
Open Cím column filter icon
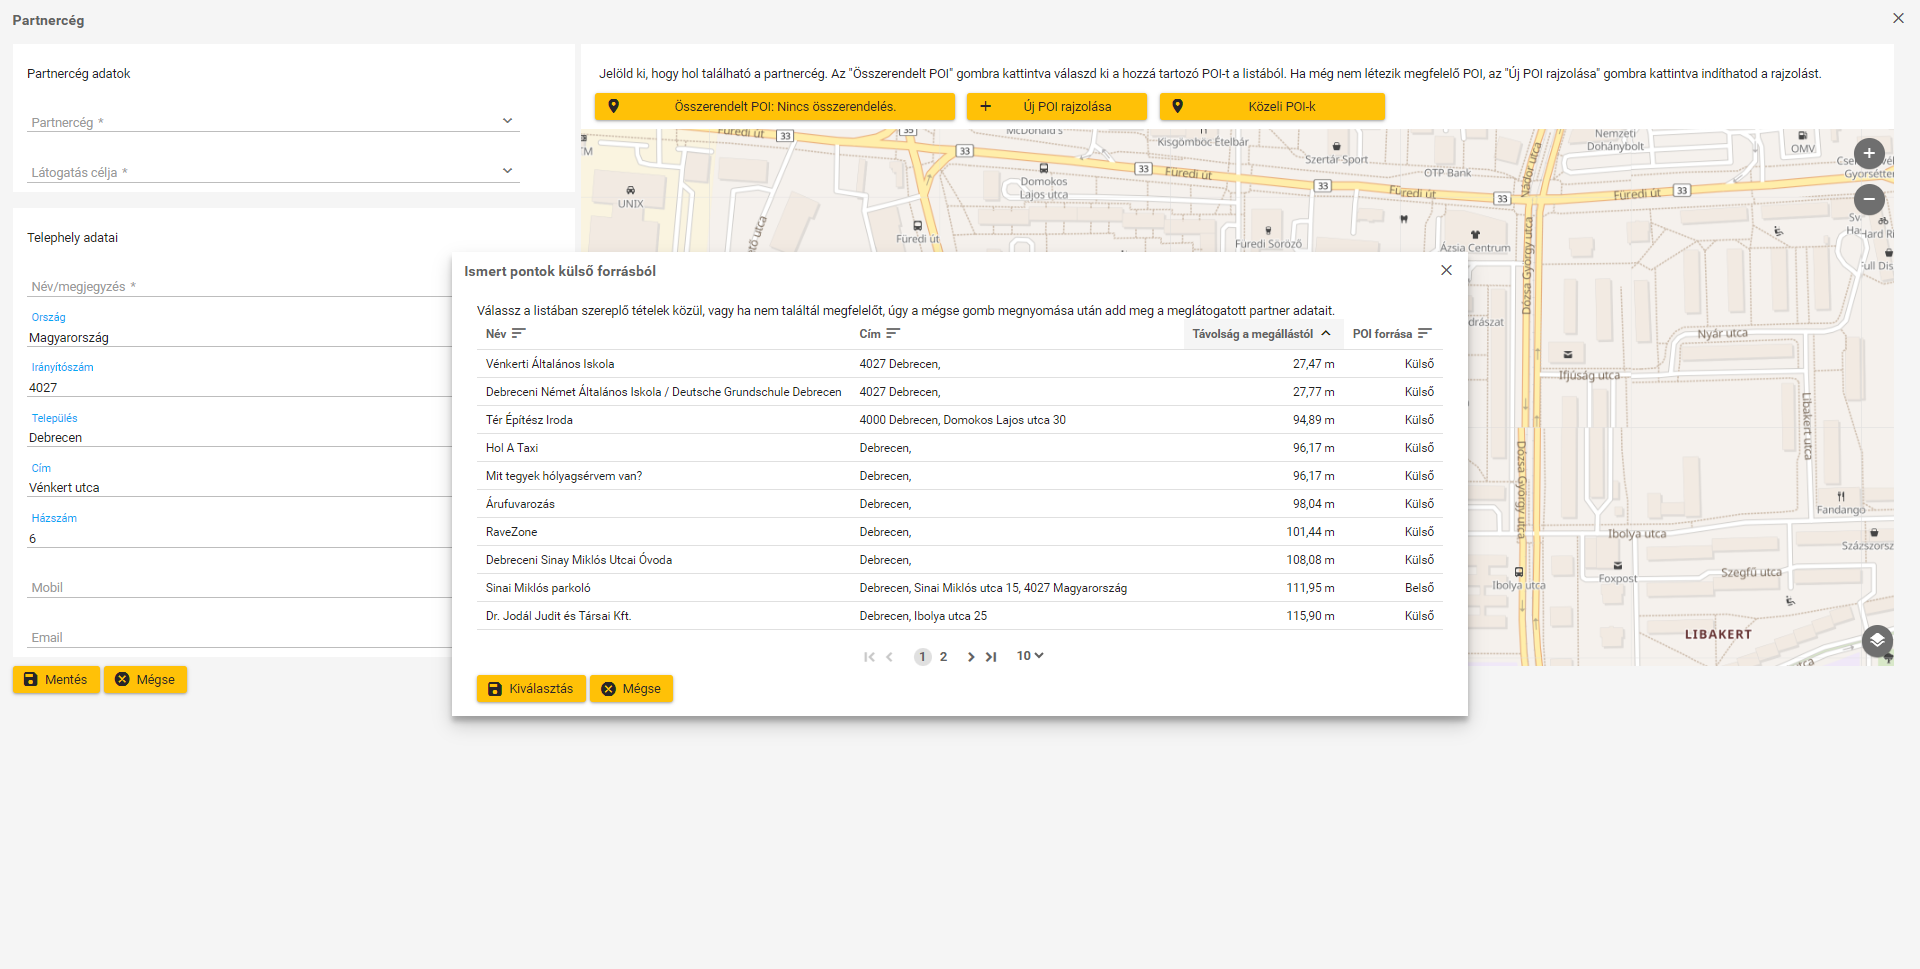[893, 334]
